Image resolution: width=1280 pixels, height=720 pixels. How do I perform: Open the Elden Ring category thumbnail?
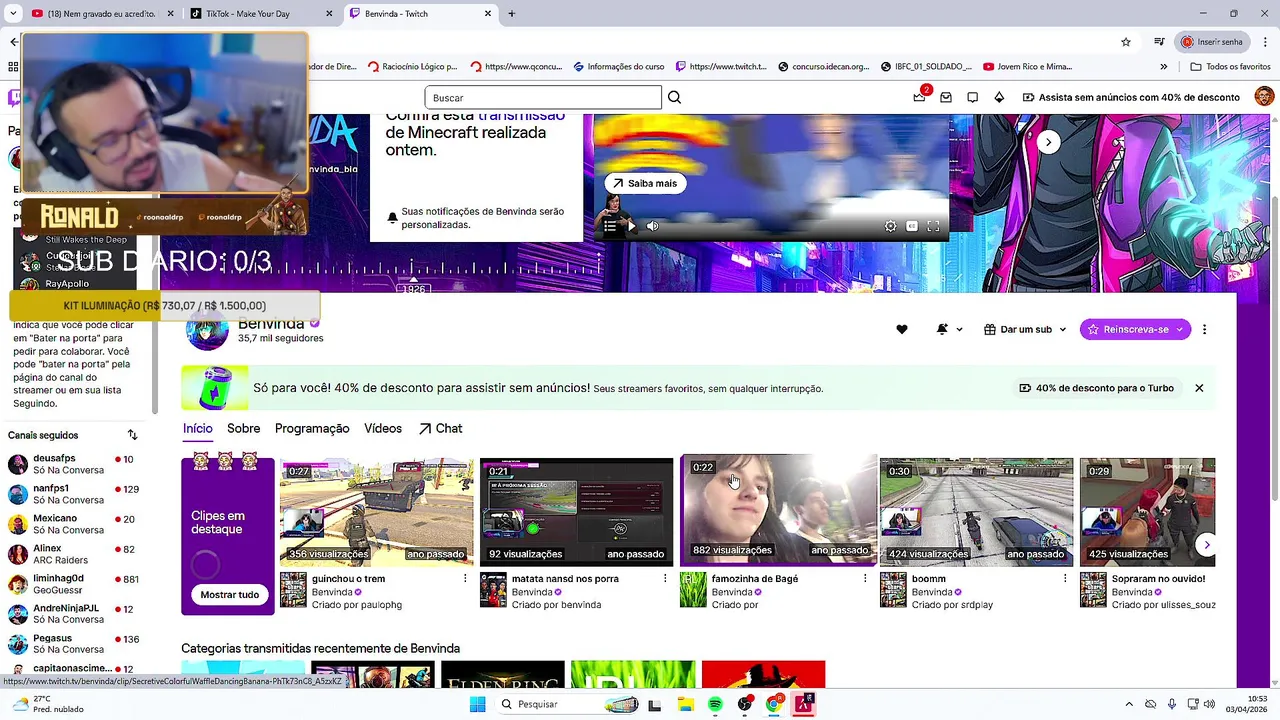tap(503, 674)
